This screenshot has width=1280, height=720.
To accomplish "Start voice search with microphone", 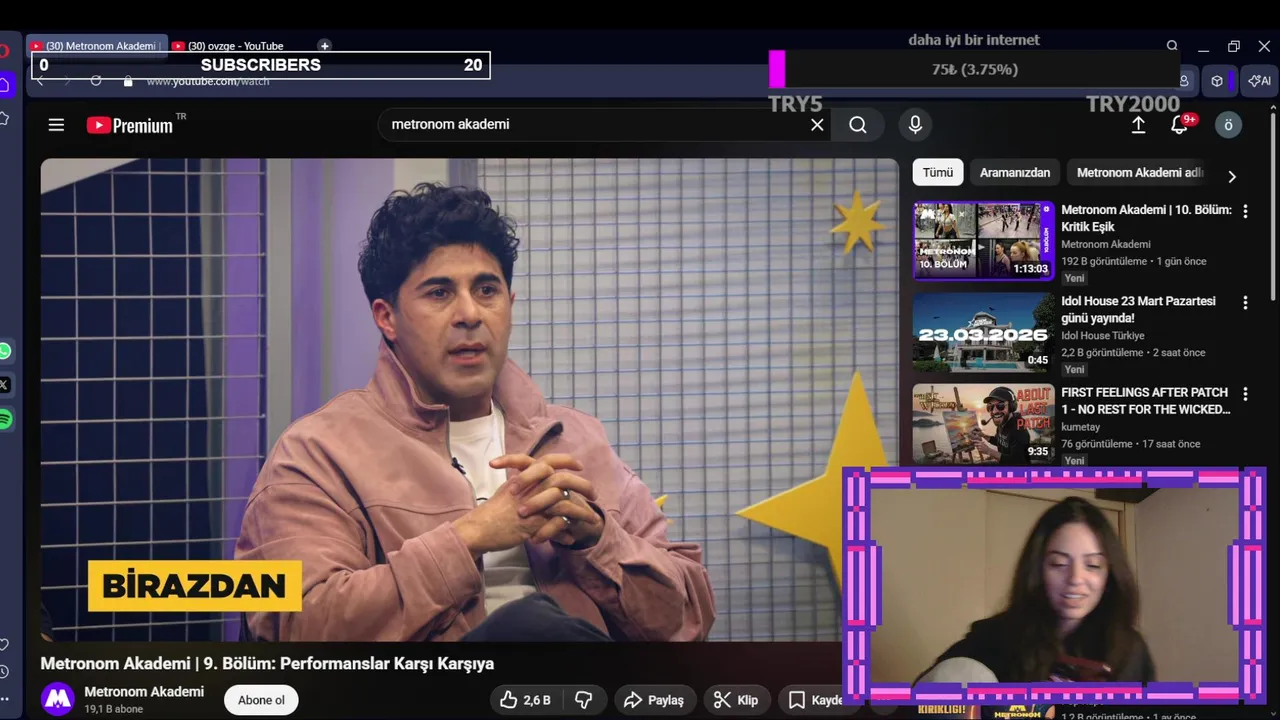I will coord(914,125).
